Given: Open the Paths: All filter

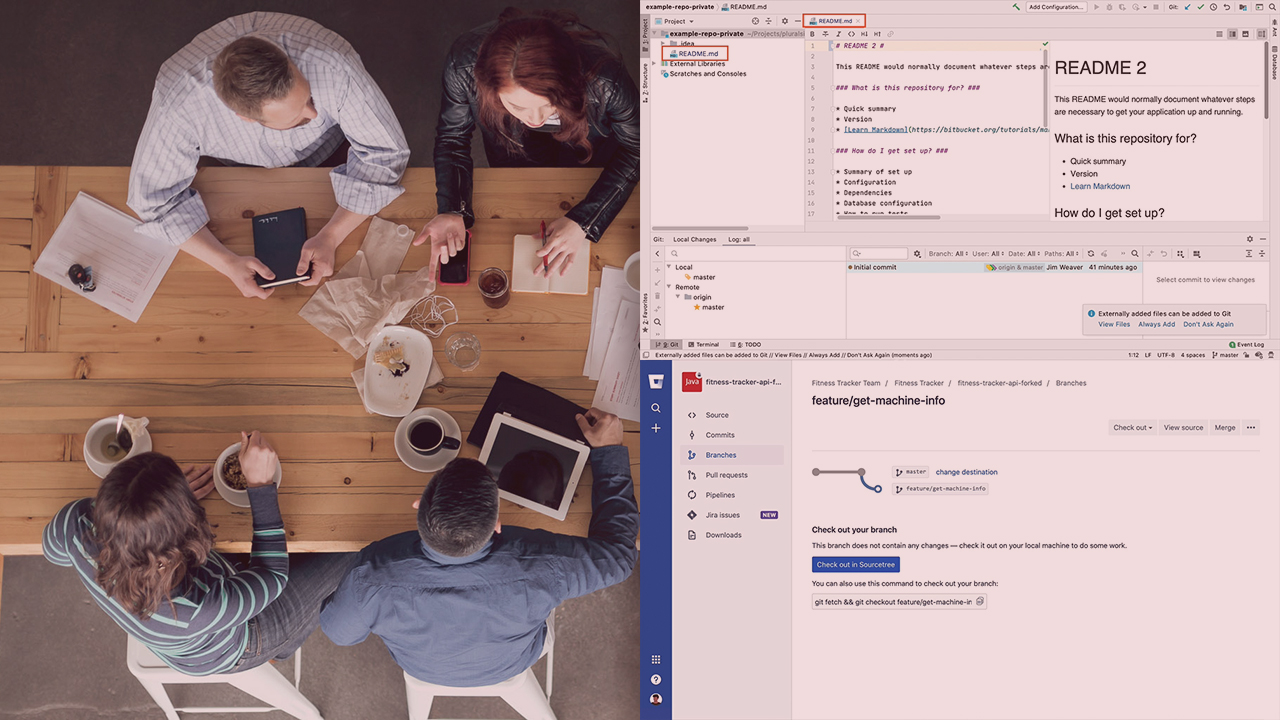Looking at the screenshot, I should click(x=1061, y=254).
